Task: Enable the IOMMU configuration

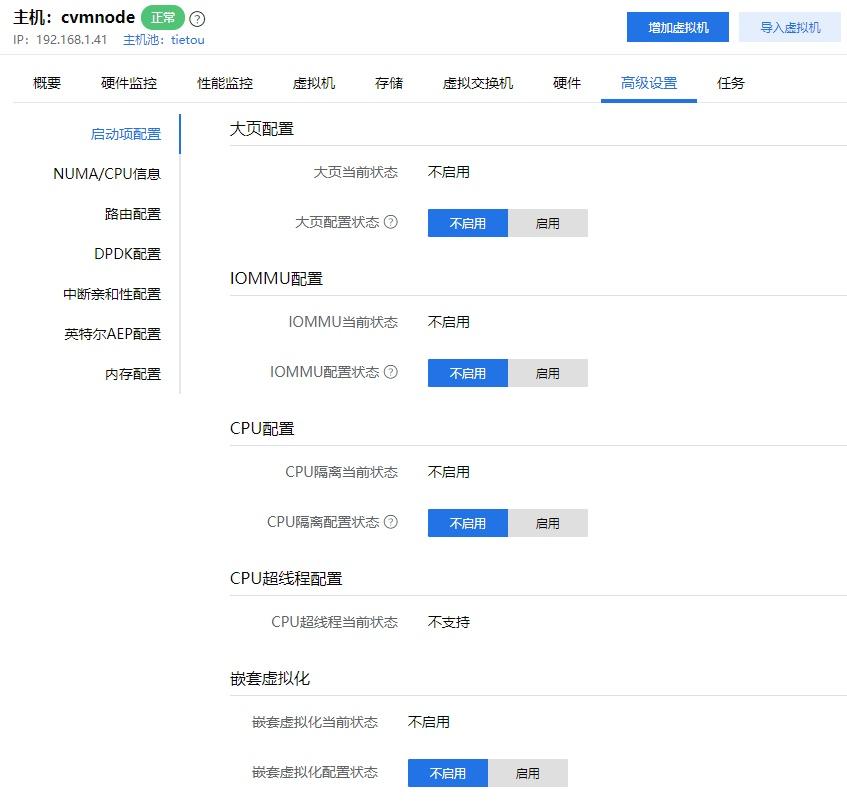Action: click(547, 372)
